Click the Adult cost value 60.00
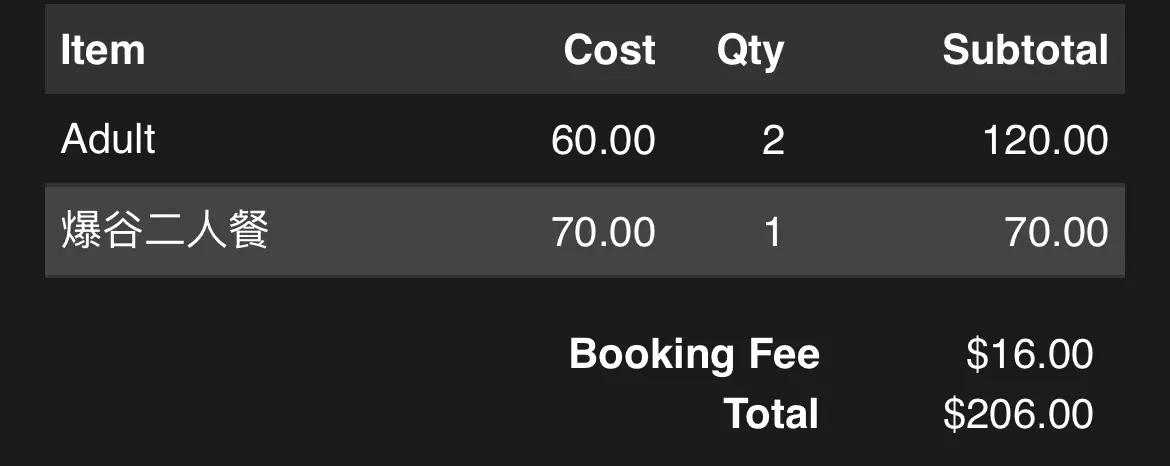This screenshot has height=466, width=1170. 604,140
